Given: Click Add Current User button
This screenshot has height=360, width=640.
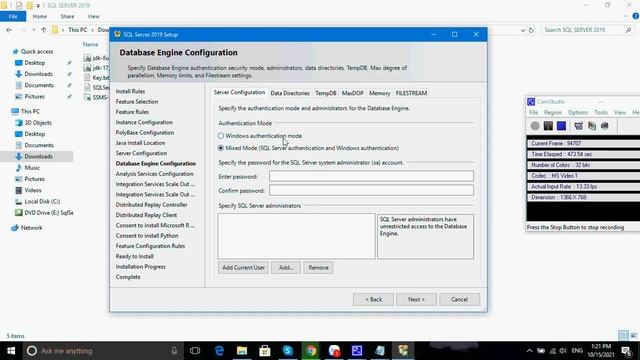Looking at the screenshot, I should pyautogui.click(x=243, y=268).
